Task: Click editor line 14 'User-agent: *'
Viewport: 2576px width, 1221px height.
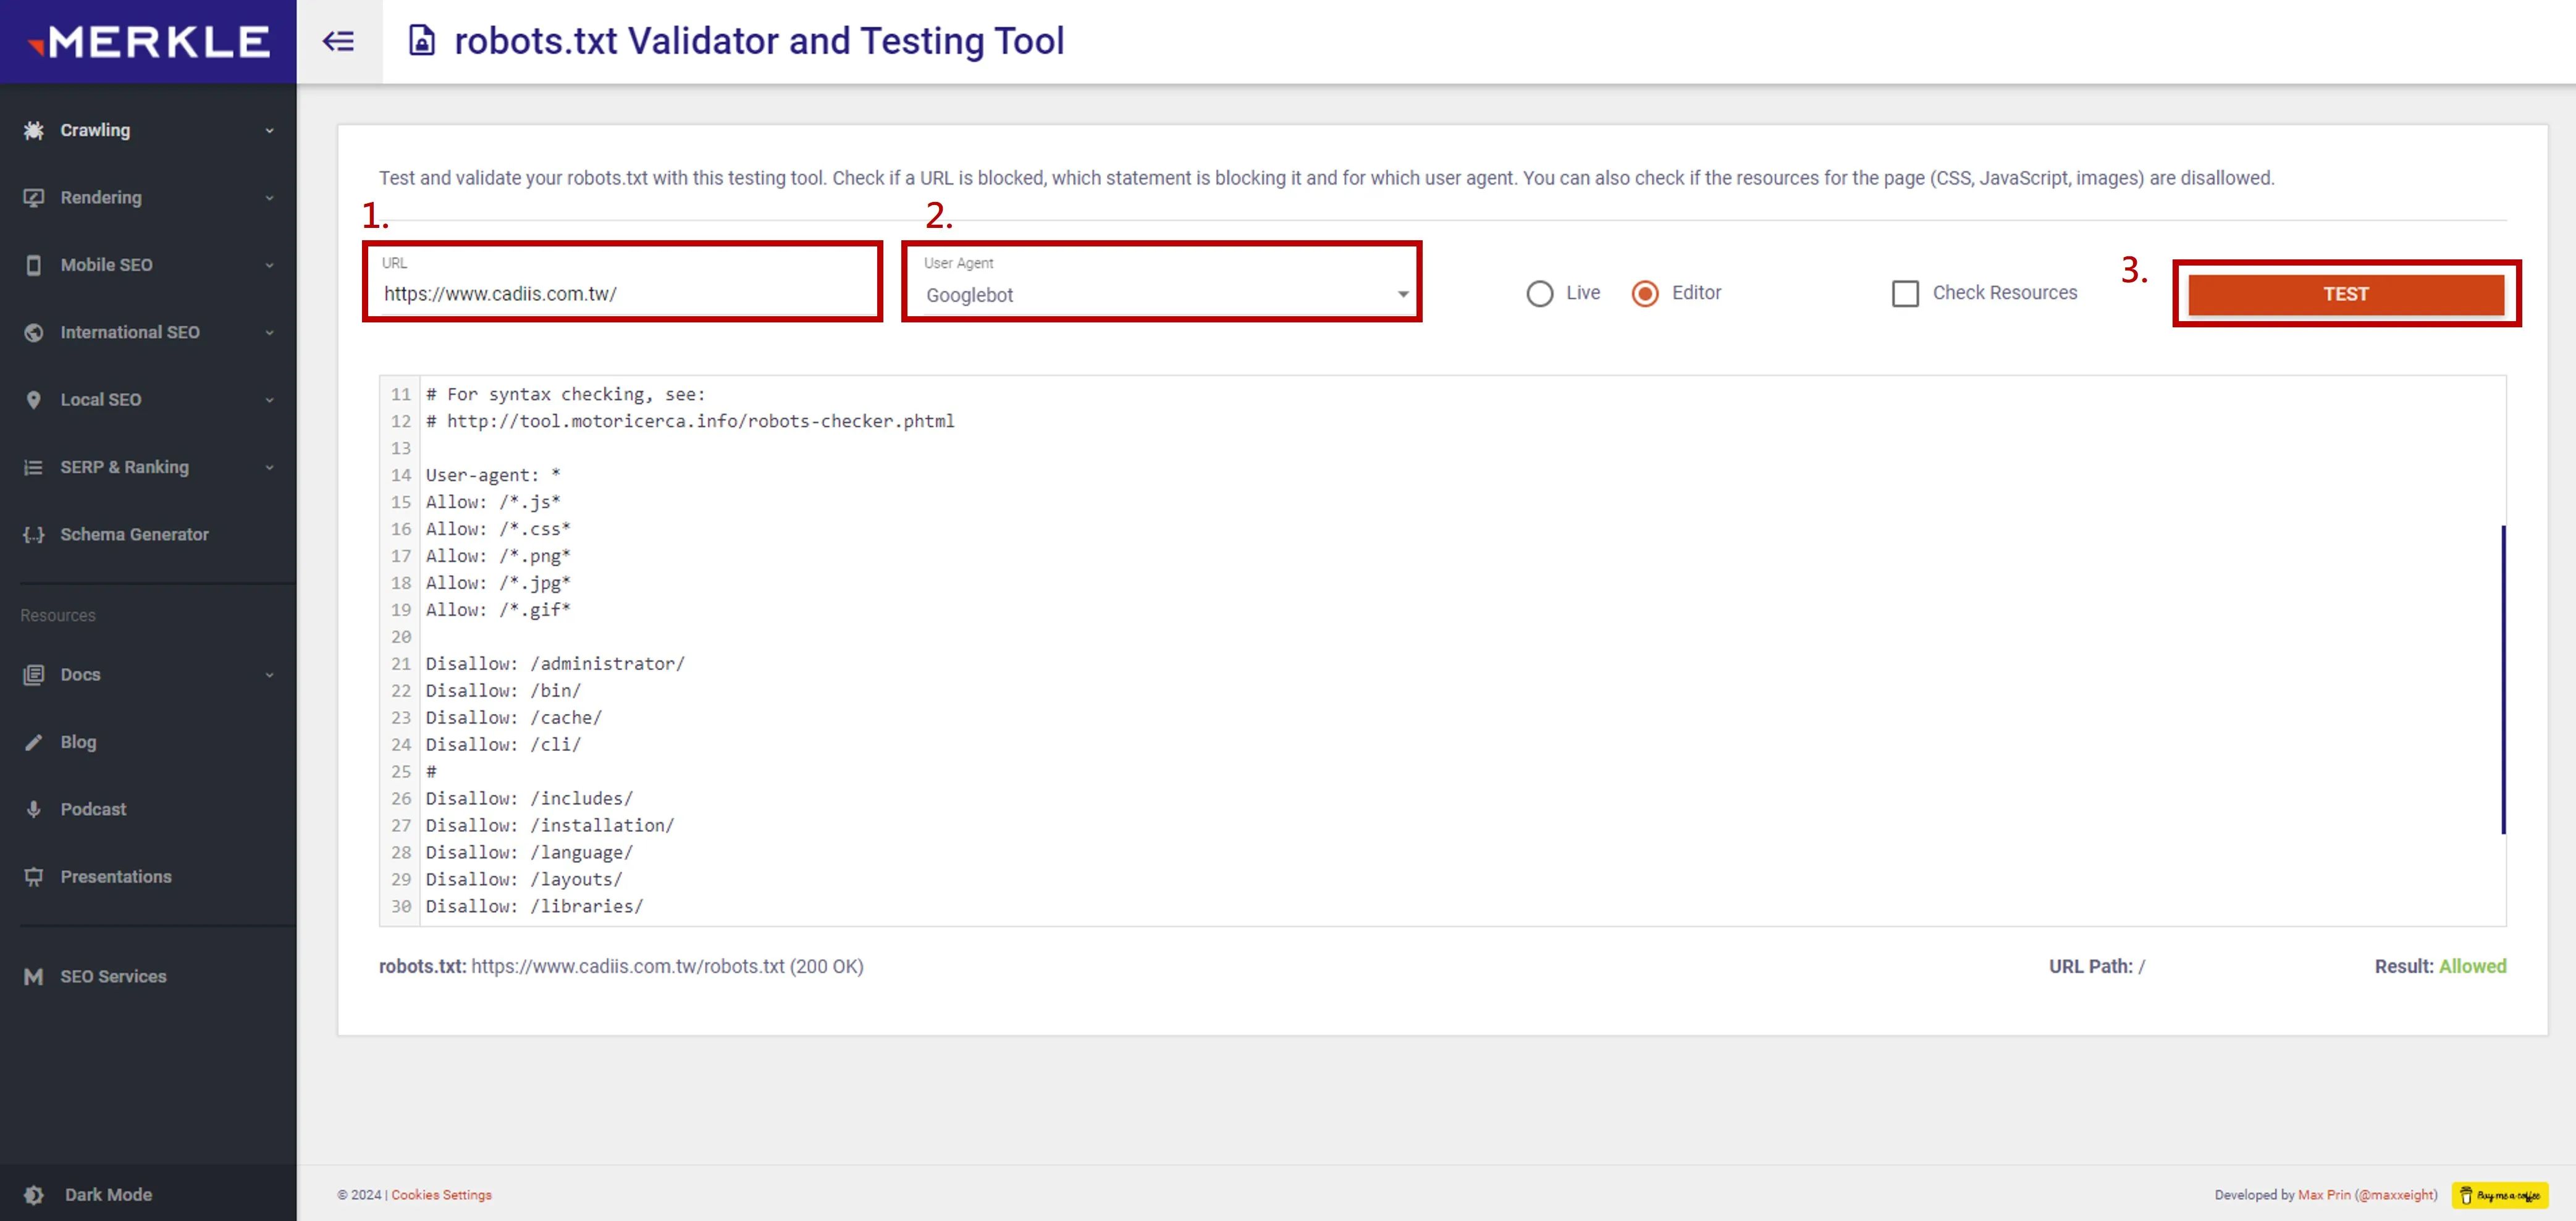Action: pyautogui.click(x=492, y=475)
